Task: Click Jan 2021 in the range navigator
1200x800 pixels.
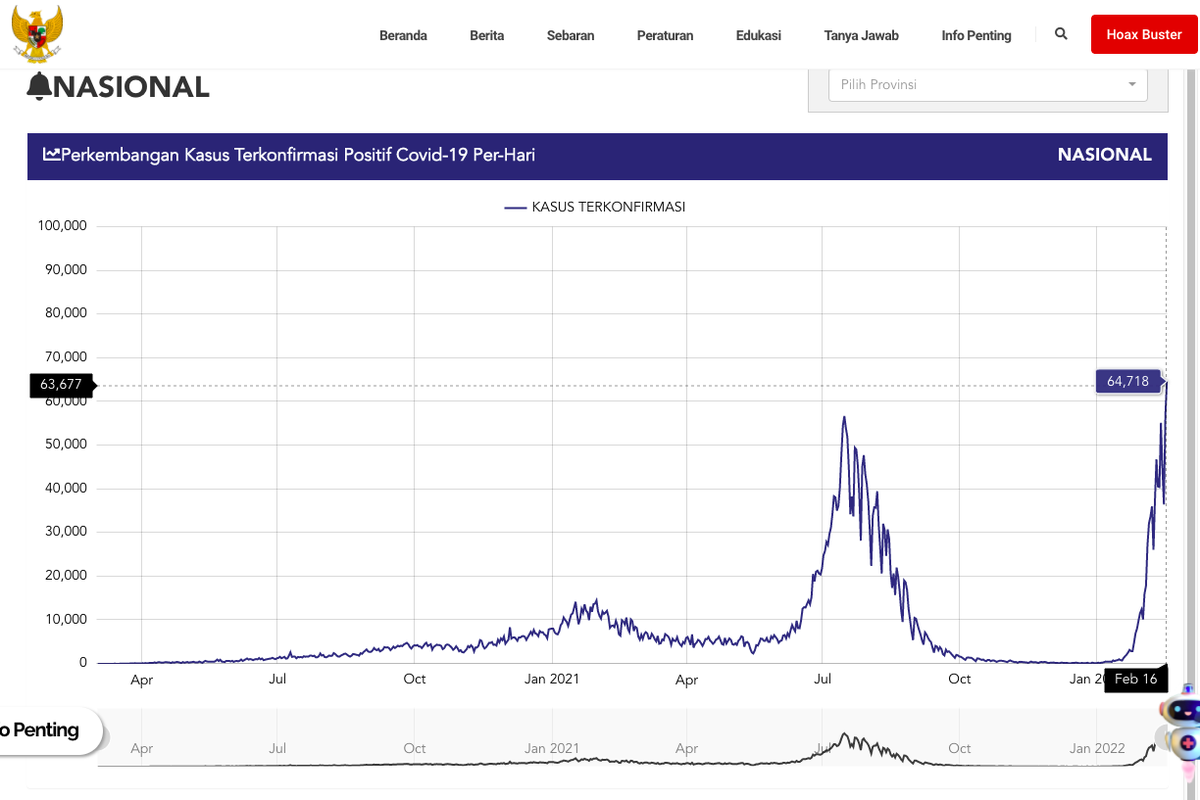Action: (551, 748)
